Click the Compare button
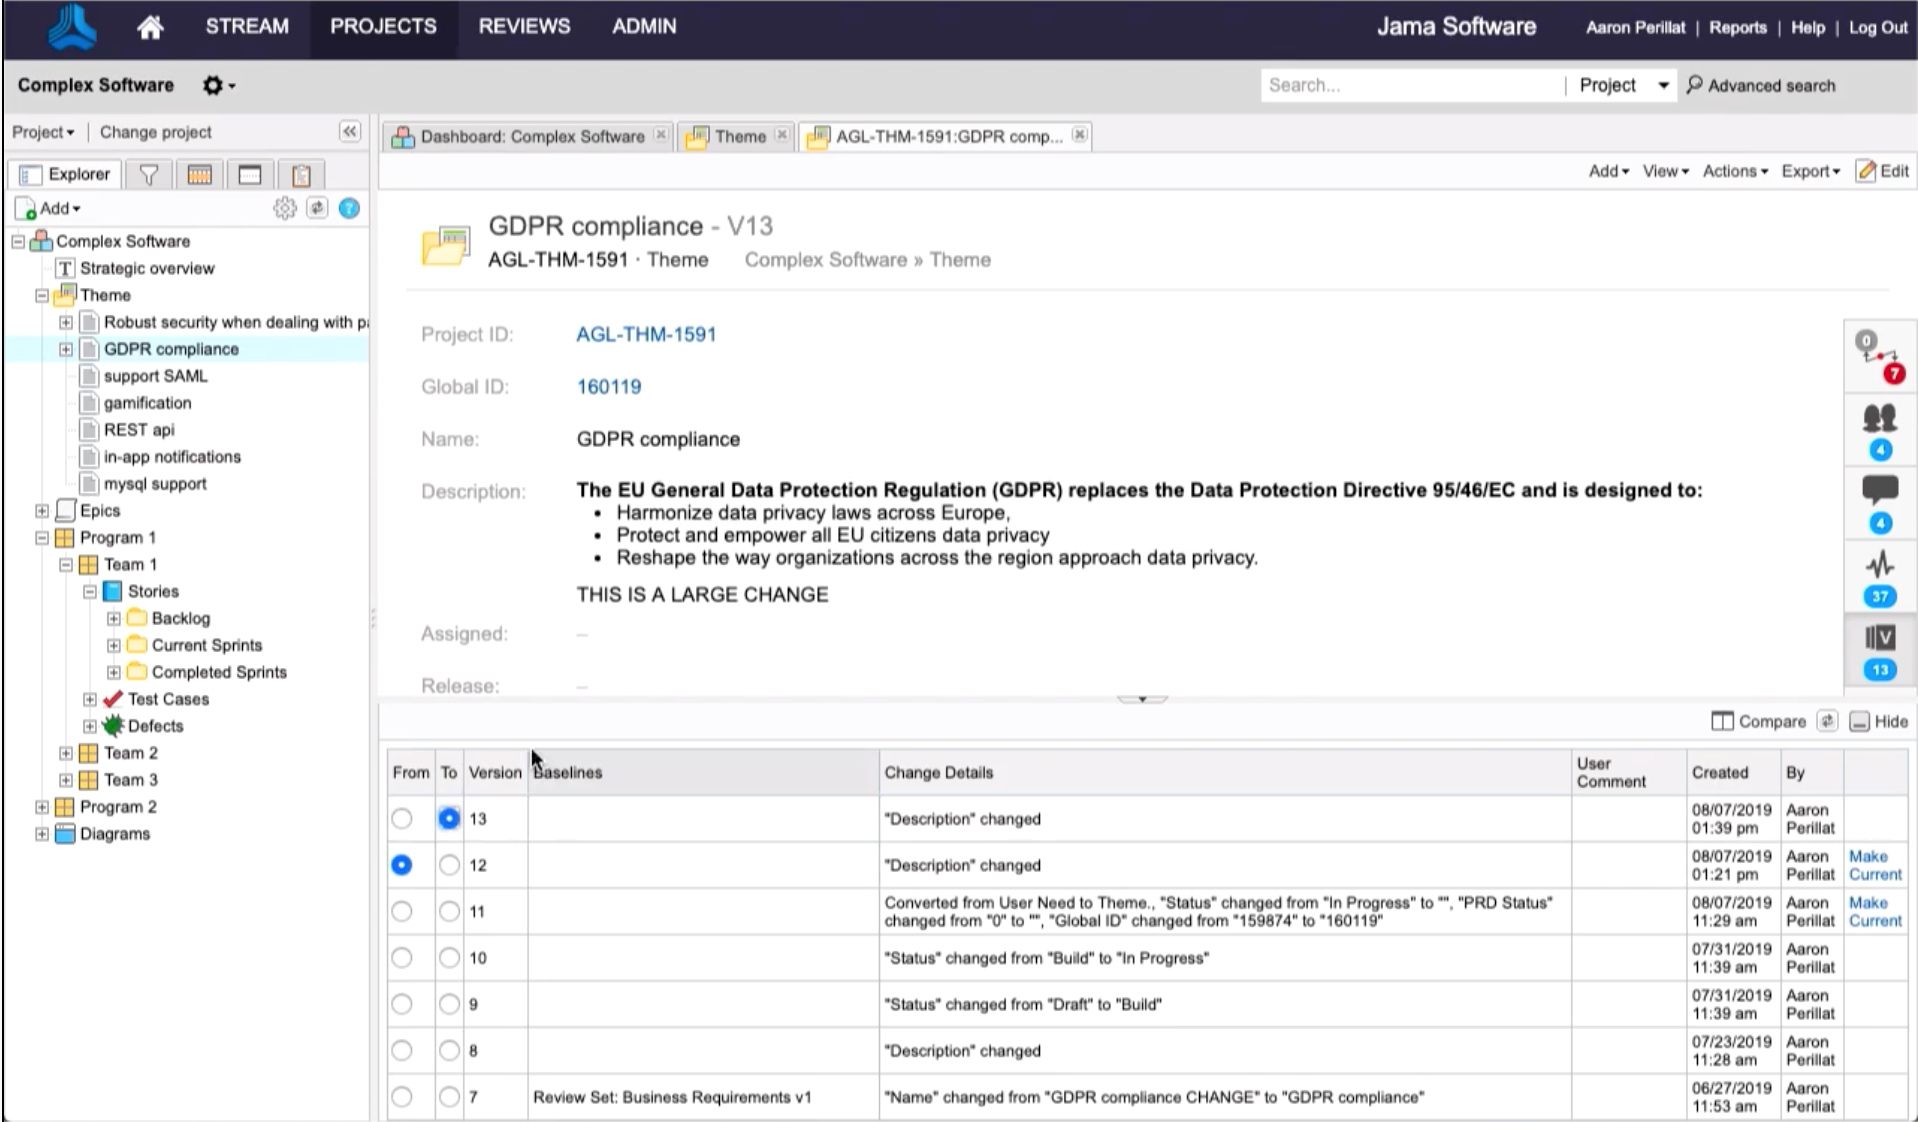1918x1122 pixels. [x=1758, y=721]
